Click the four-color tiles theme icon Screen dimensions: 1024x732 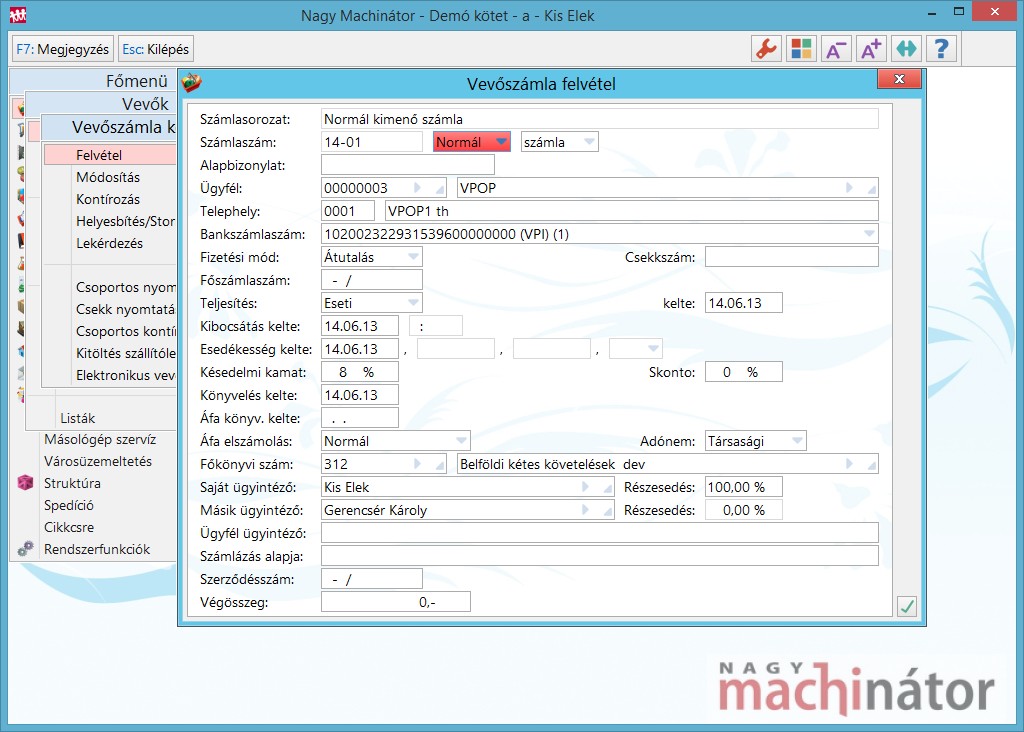click(801, 48)
